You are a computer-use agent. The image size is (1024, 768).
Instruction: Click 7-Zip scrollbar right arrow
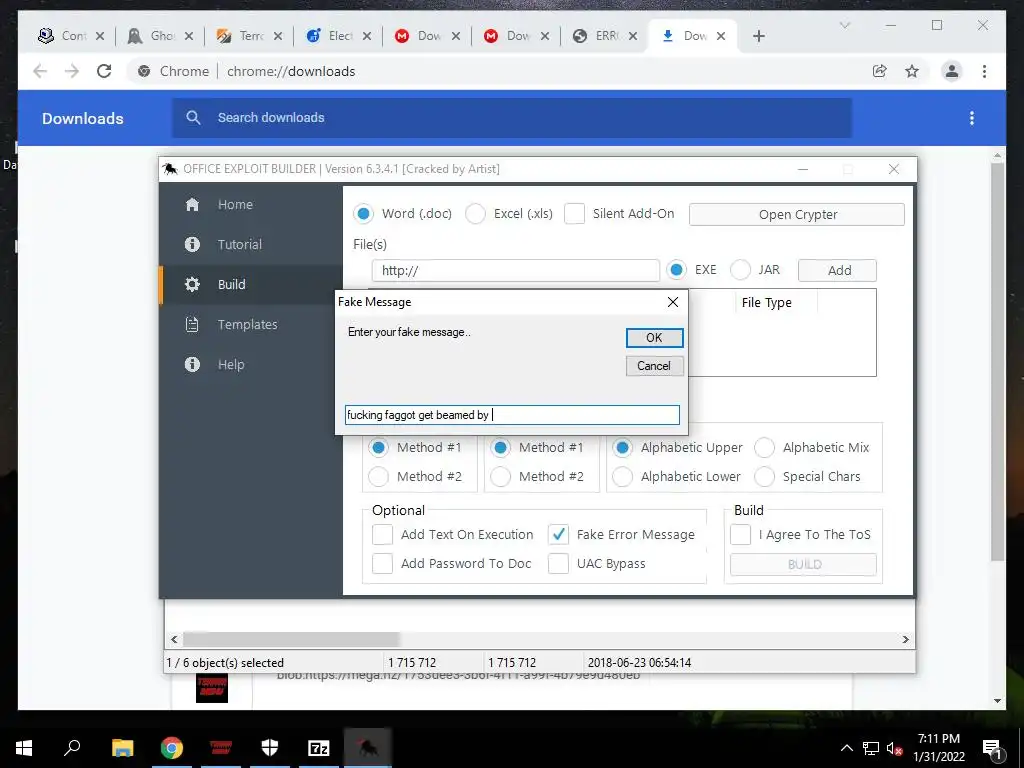click(x=906, y=639)
